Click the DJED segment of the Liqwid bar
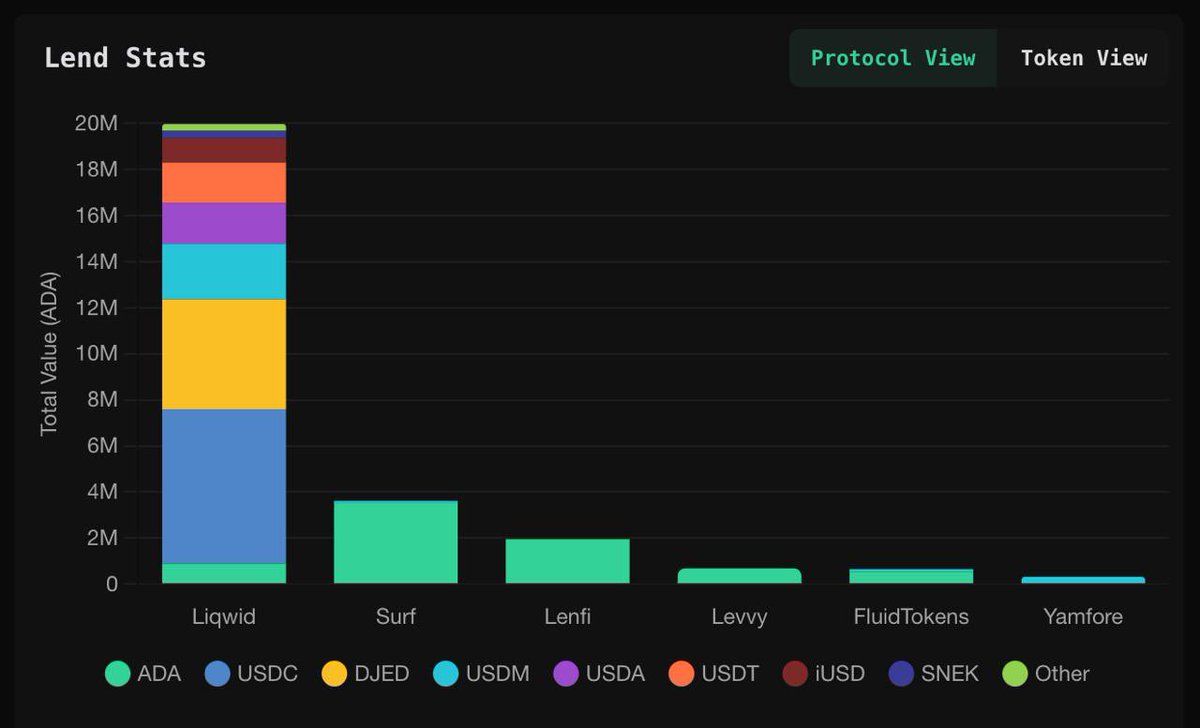The width and height of the screenshot is (1200, 728). click(224, 350)
